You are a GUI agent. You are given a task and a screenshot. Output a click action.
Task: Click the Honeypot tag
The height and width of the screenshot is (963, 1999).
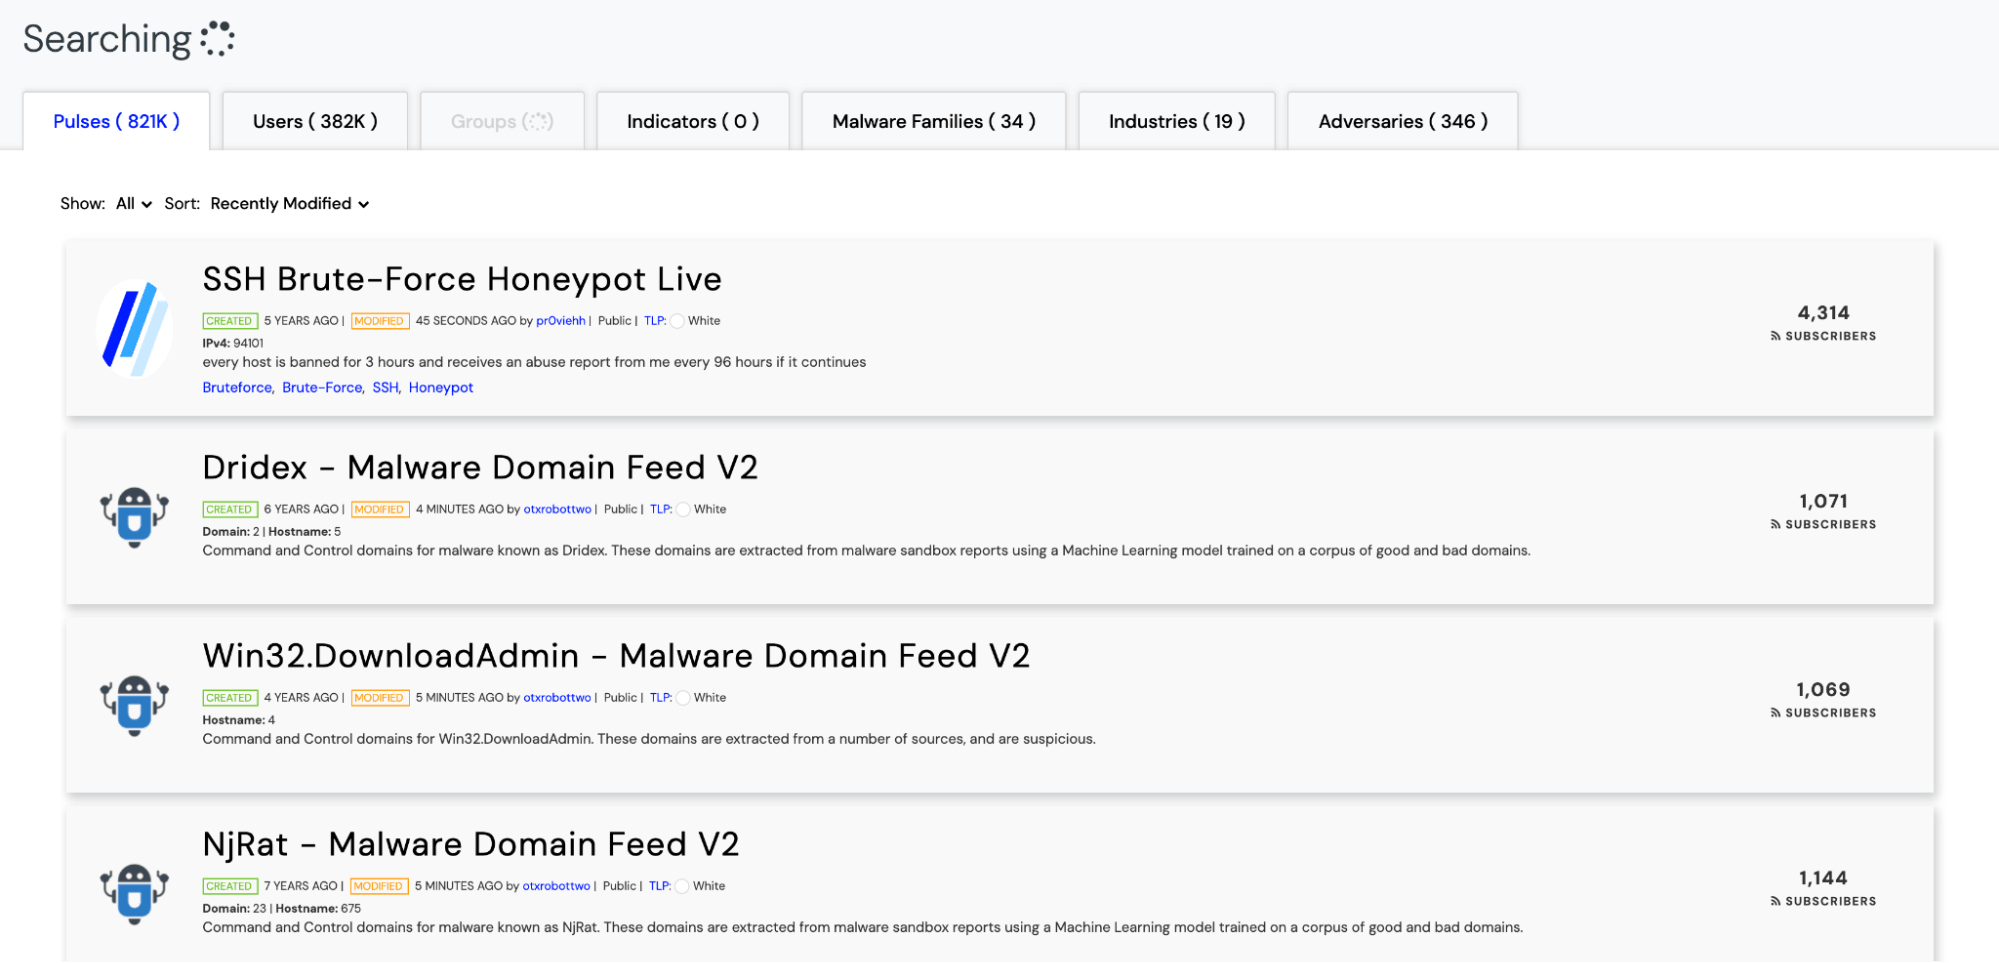pos(441,388)
